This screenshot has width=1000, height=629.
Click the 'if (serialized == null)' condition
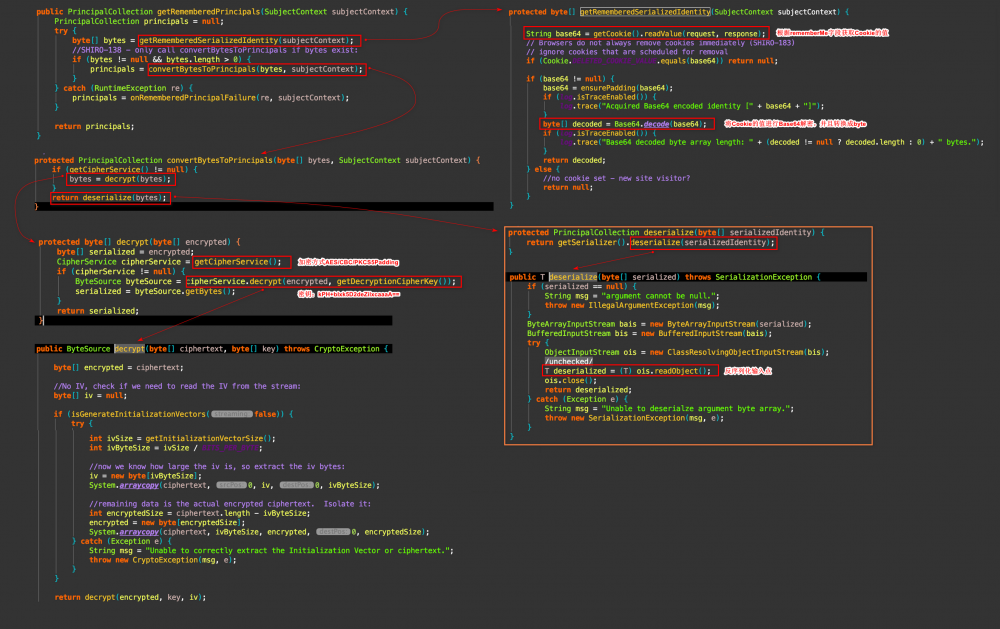[x=582, y=286]
